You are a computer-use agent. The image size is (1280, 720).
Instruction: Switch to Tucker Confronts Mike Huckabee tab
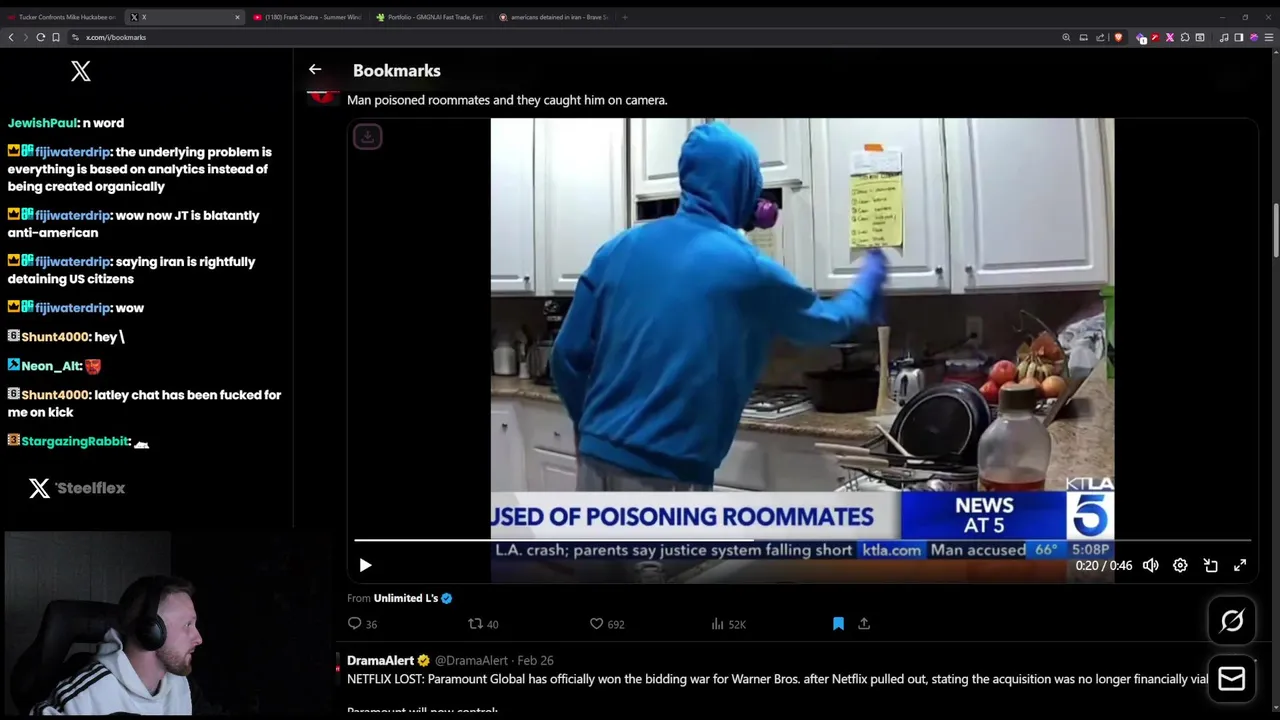click(x=60, y=17)
